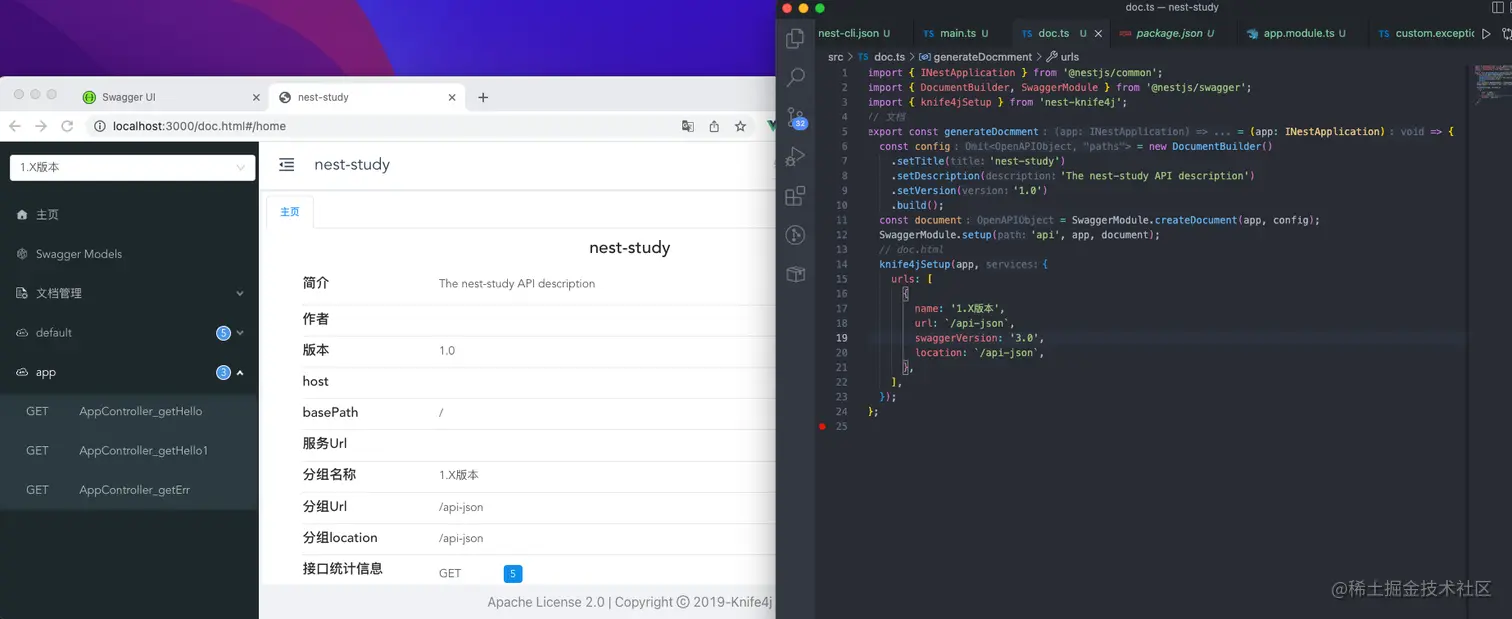Viewport: 1512px width, 619px height.
Task: Click the run arrow in the VS Code editor title bar
Action: click(x=1486, y=33)
